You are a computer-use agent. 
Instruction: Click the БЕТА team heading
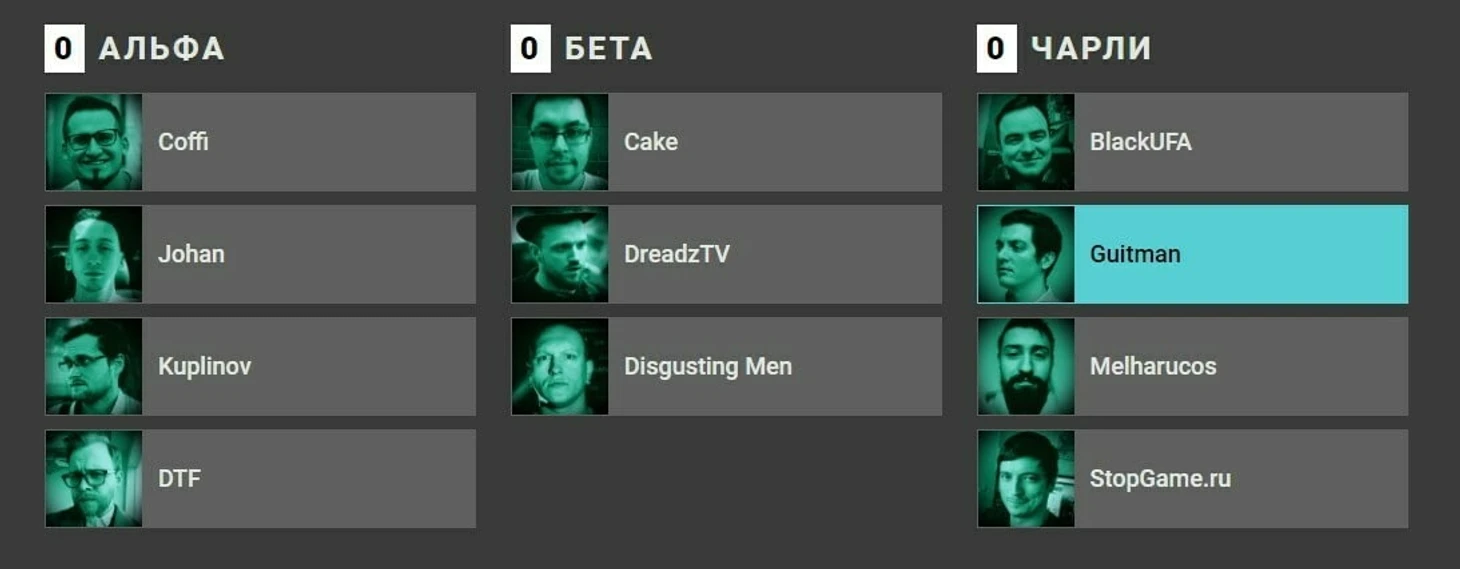point(608,49)
